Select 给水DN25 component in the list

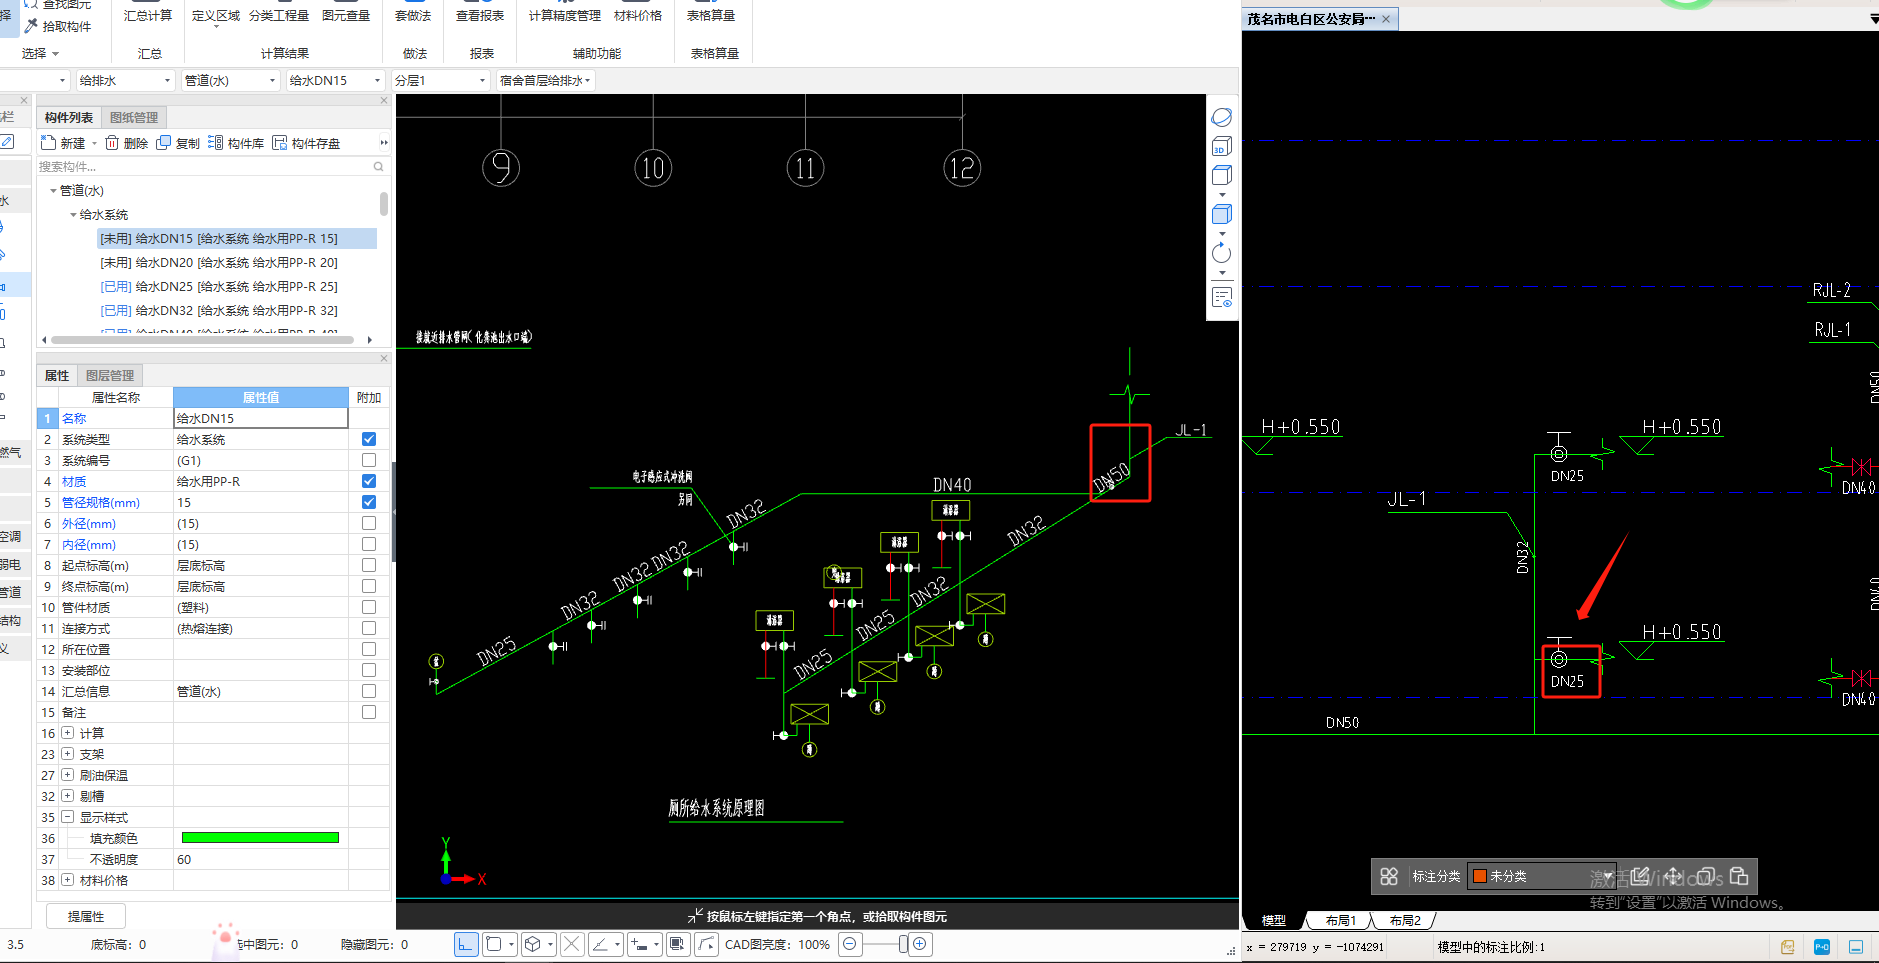[x=218, y=286]
